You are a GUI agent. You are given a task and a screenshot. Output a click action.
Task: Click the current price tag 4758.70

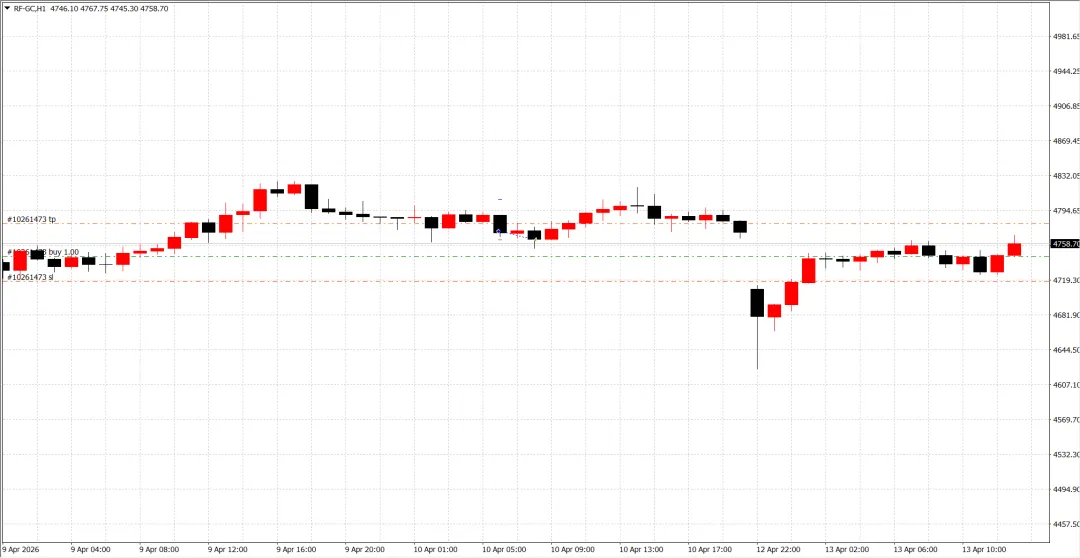pyautogui.click(x=1065, y=244)
